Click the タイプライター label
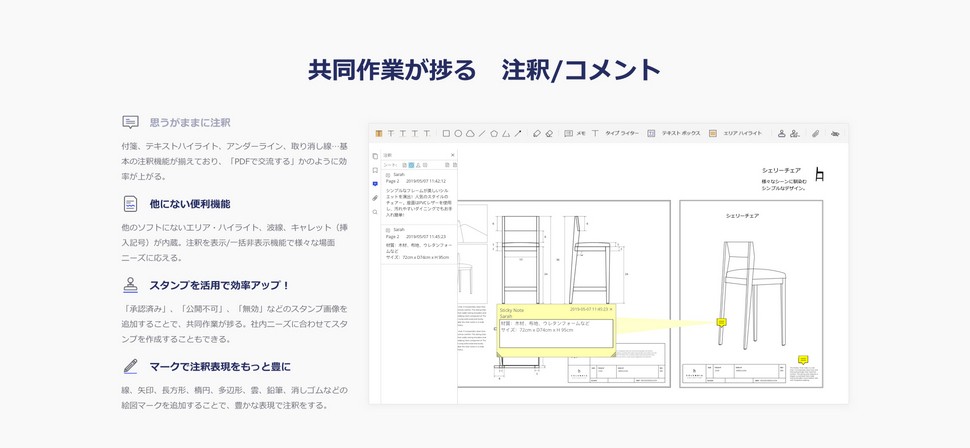970x448 pixels. [x=622, y=134]
